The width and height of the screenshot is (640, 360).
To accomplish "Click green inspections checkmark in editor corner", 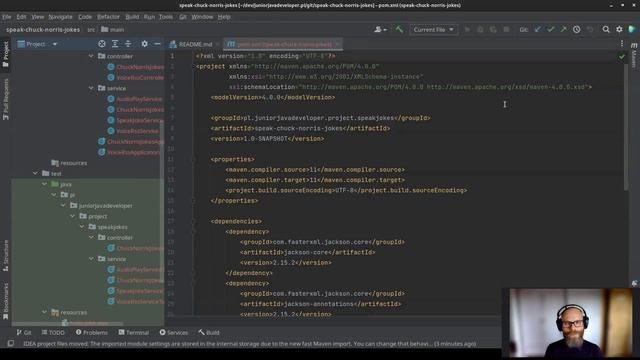I will click(622, 57).
